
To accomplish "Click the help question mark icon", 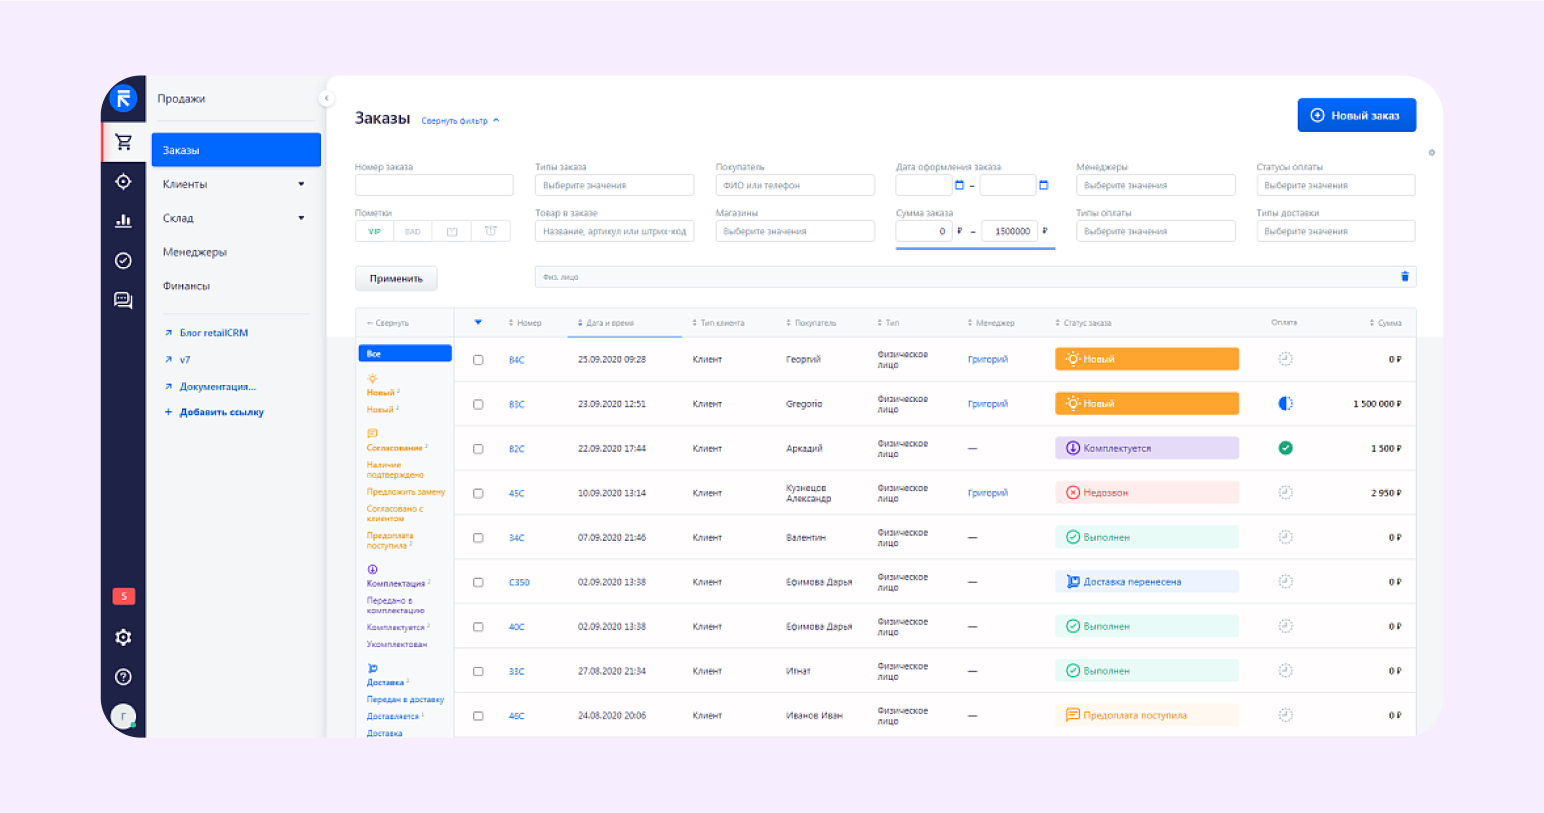I will [x=123, y=677].
